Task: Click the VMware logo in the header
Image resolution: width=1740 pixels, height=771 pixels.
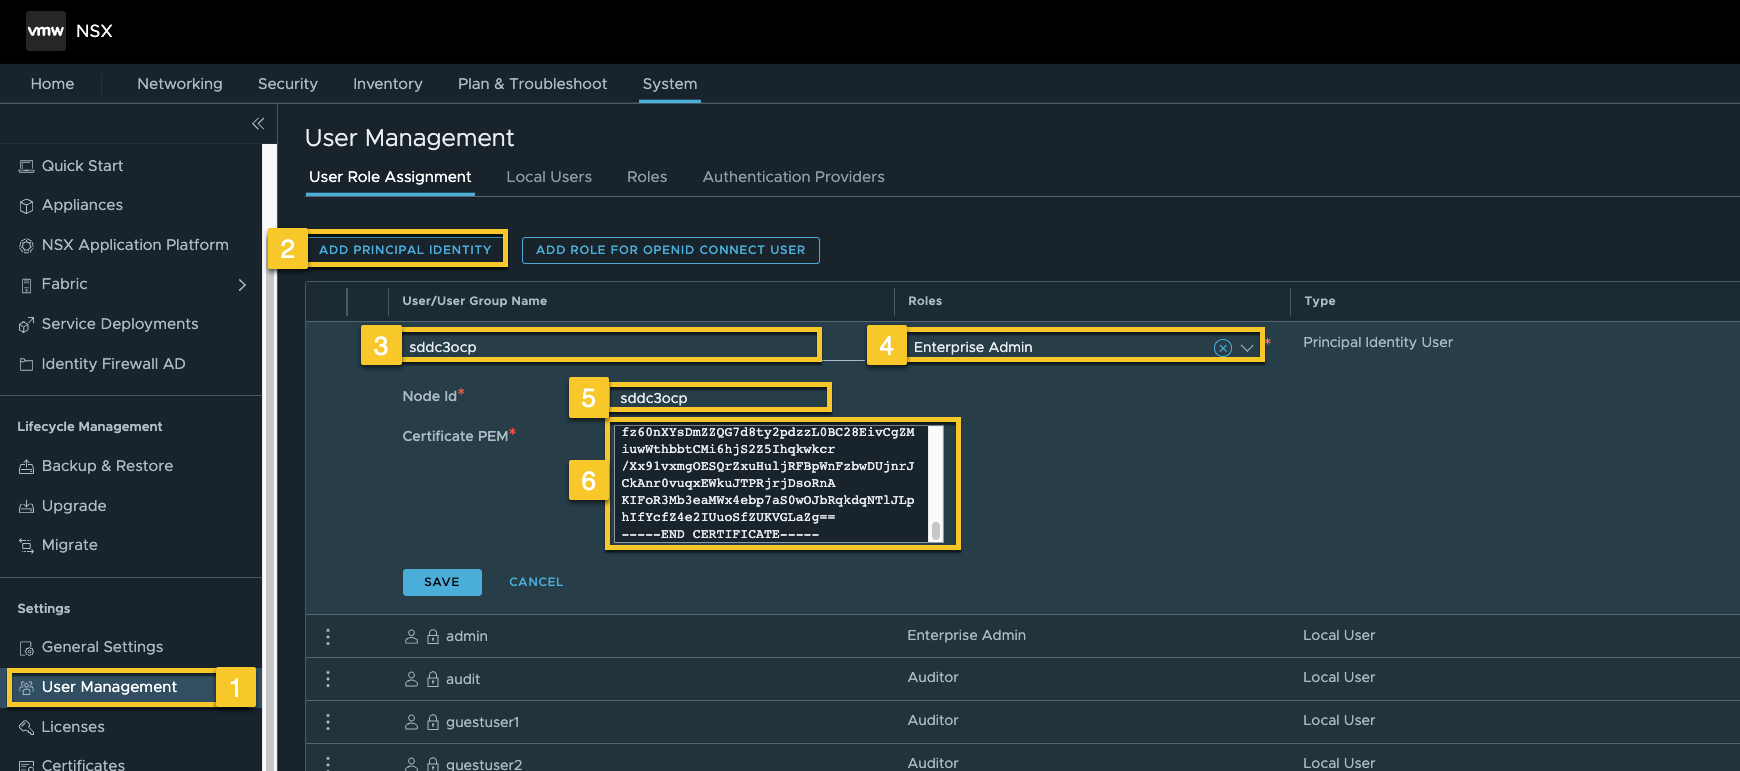Action: (46, 31)
